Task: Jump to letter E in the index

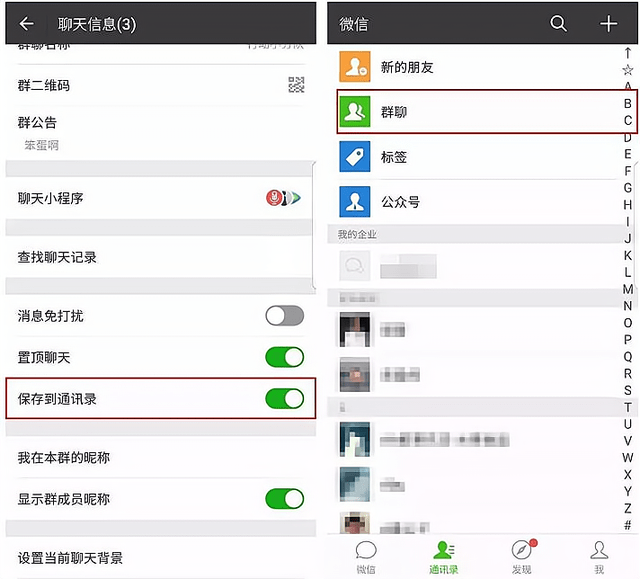Action: coord(628,154)
